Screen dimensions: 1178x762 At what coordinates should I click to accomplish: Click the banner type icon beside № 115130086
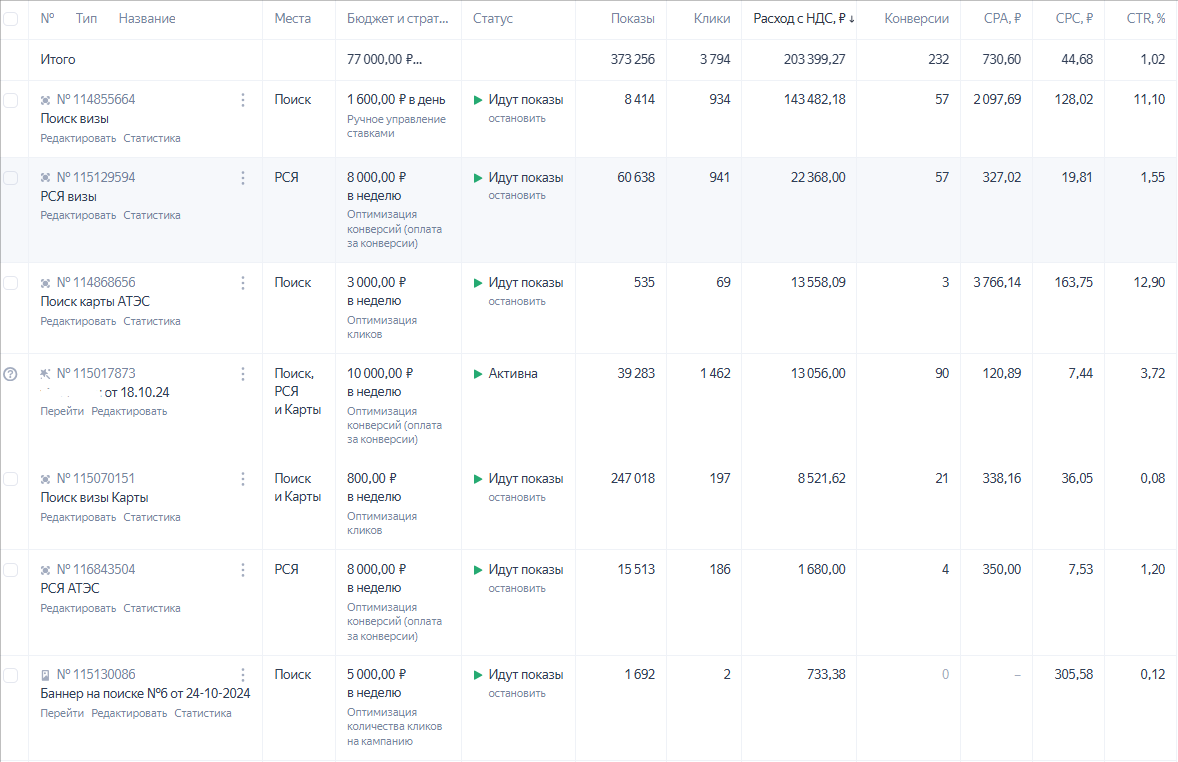click(46, 676)
